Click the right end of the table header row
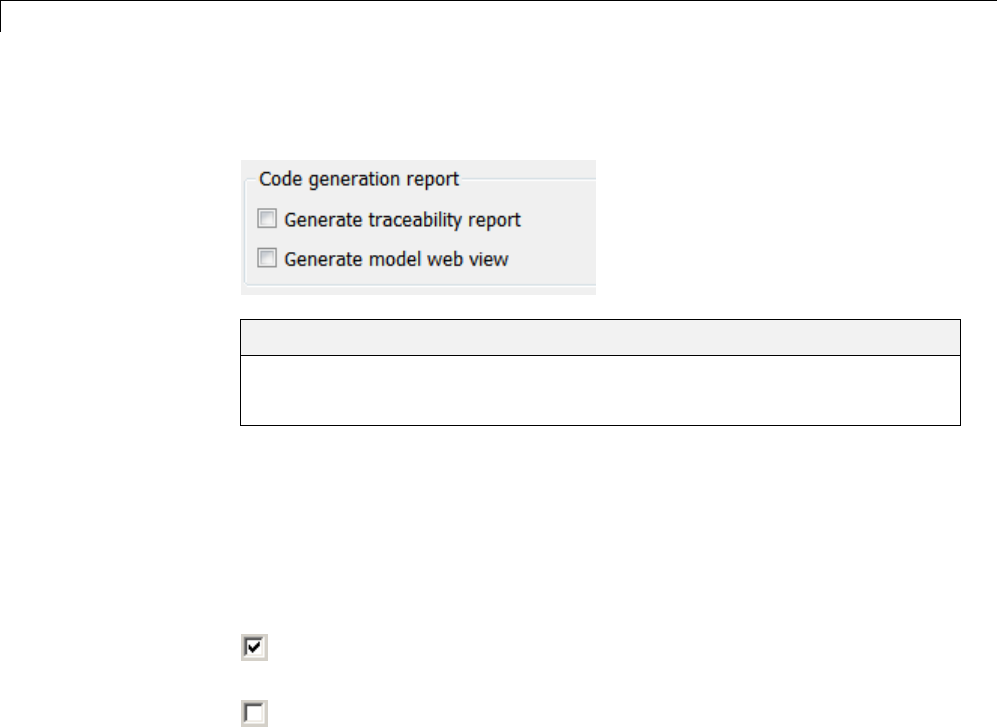 tap(940, 337)
